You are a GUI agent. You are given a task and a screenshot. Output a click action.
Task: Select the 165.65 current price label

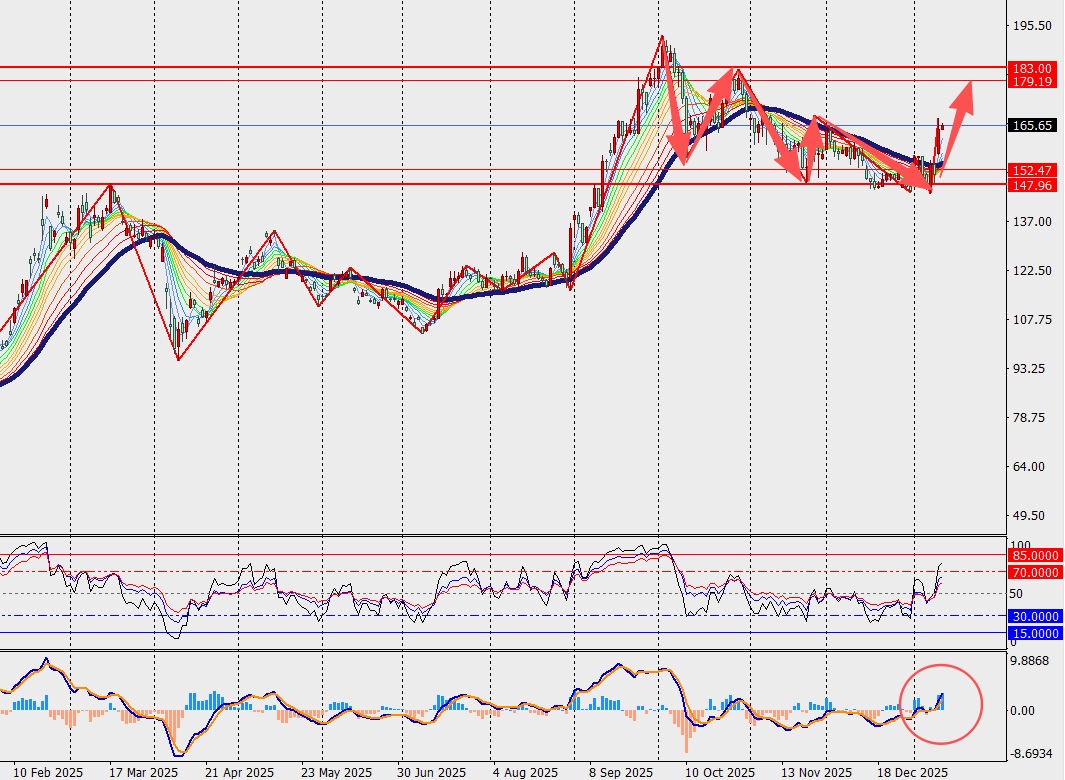tap(1031, 126)
